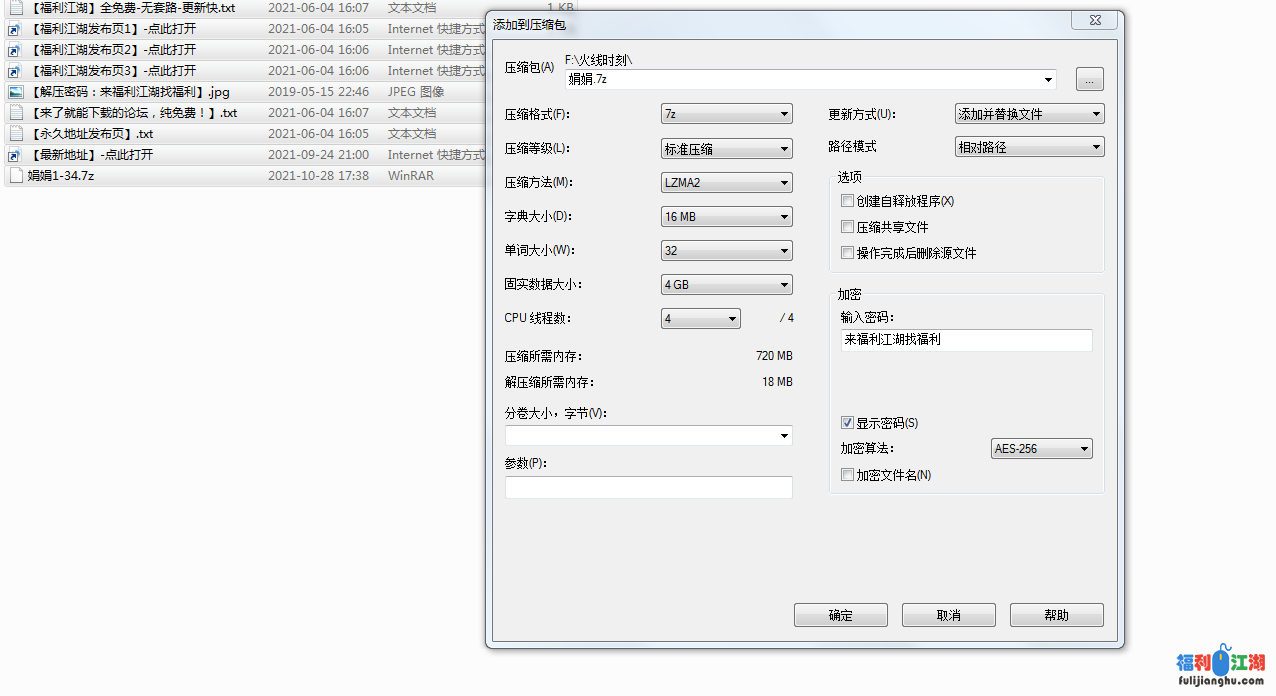Expand the 压缩等级 dropdown
The width and height of the screenshot is (1276, 696).
tap(726, 149)
